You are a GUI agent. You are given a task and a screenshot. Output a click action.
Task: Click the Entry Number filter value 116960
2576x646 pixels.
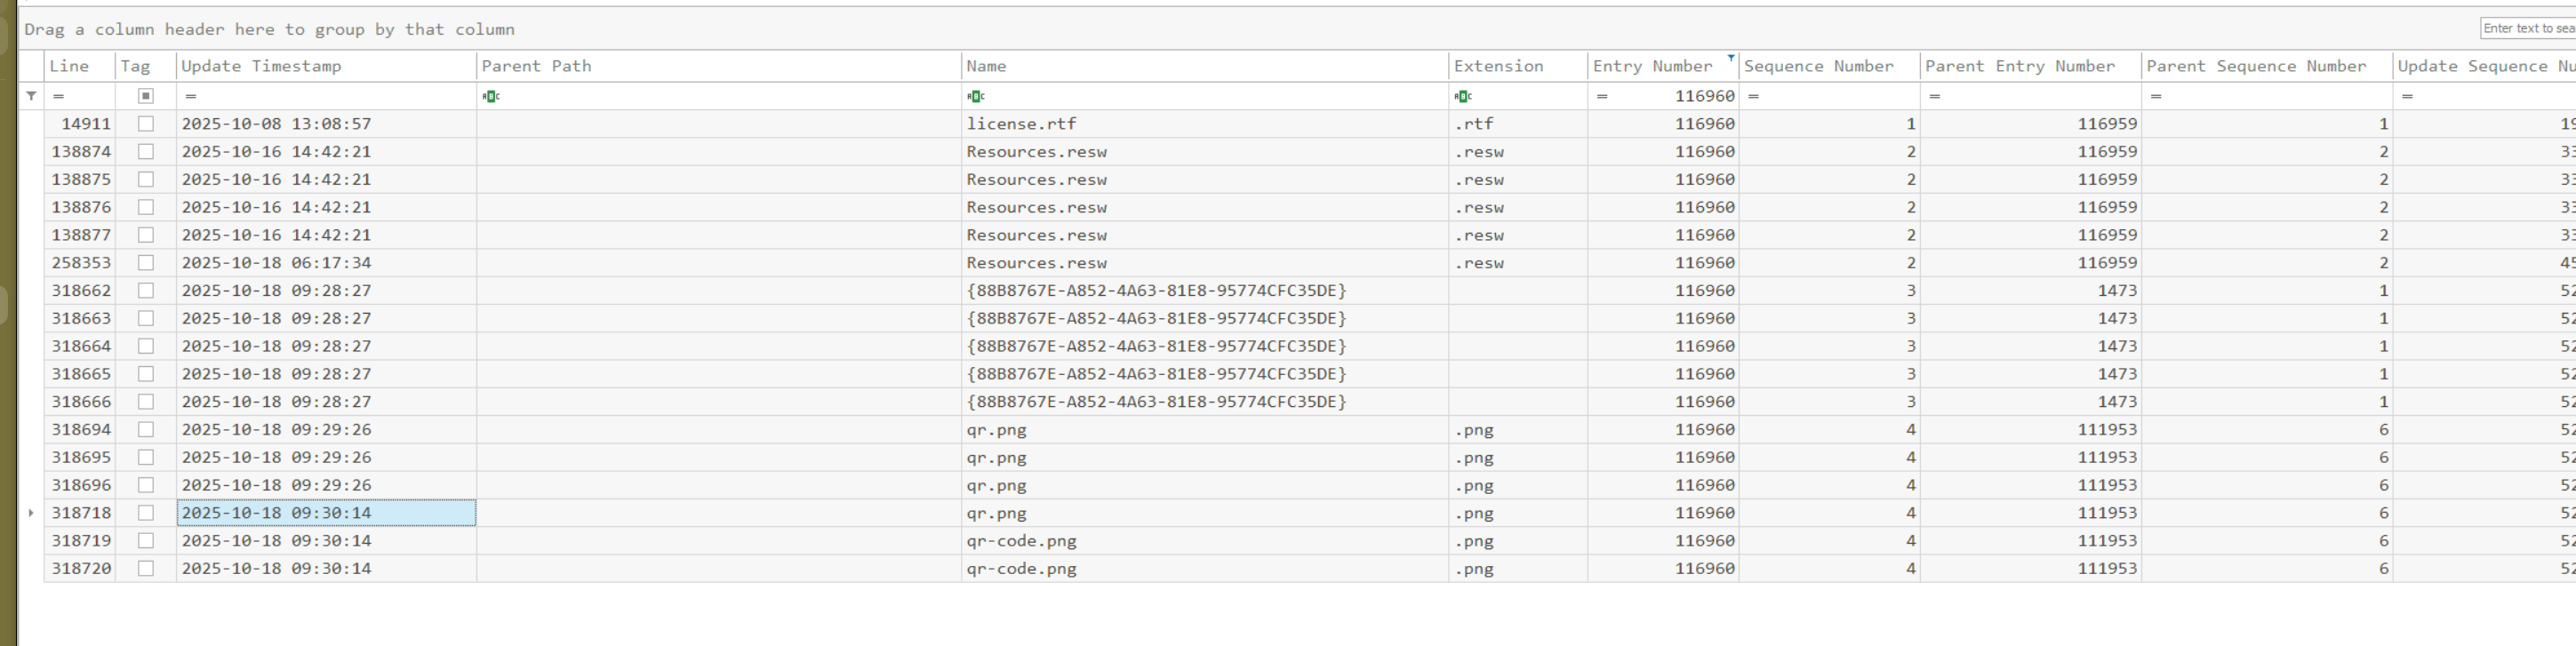coord(1704,96)
